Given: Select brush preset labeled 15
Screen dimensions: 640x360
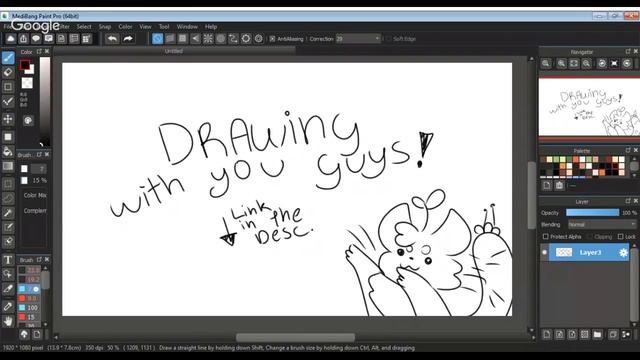Looking at the screenshot, I should pyautogui.click(x=29, y=317).
